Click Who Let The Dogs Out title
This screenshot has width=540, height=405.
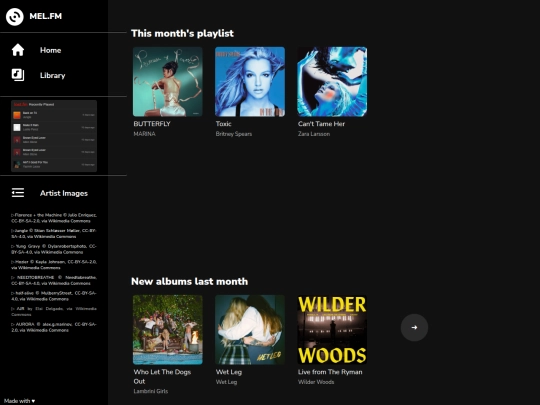(162, 376)
